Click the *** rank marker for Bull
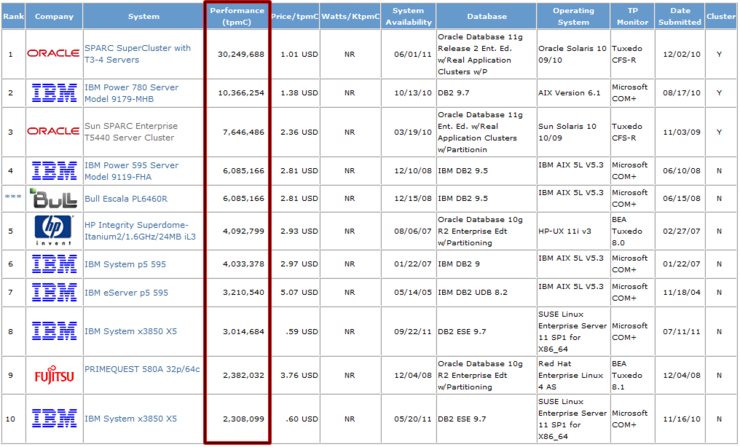Screen dimensions: 740x447 [13, 197]
